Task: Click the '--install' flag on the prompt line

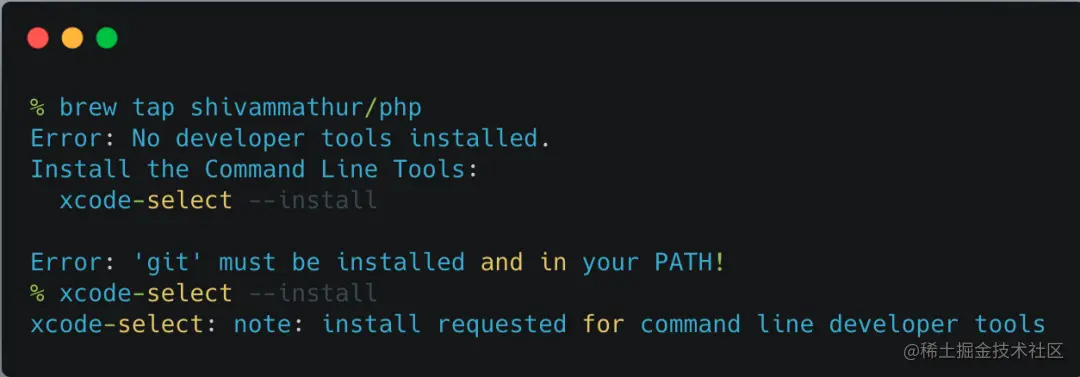Action: click(x=312, y=293)
